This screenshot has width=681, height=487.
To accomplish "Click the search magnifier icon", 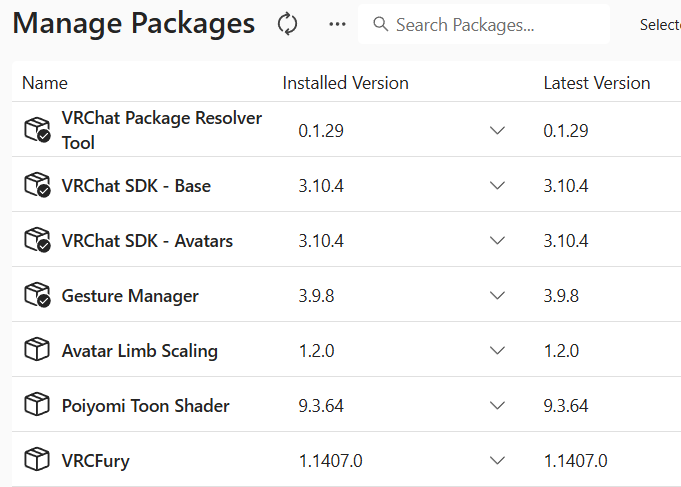I will coord(380,24).
